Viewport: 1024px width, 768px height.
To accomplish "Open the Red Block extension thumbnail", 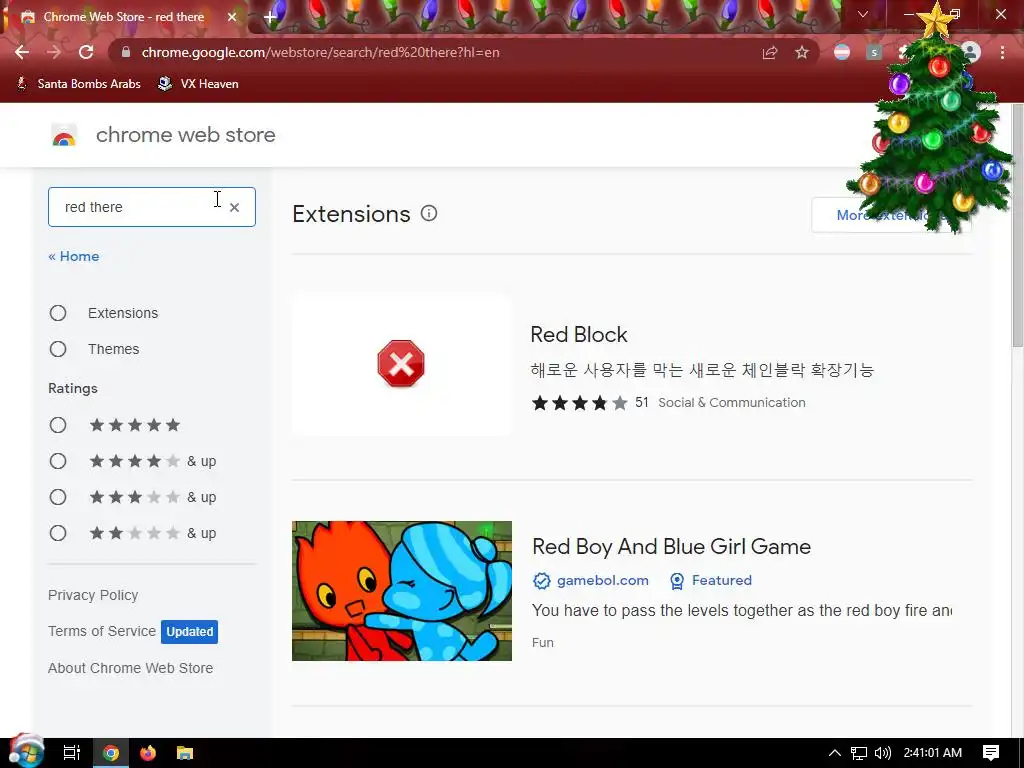I will pos(402,364).
